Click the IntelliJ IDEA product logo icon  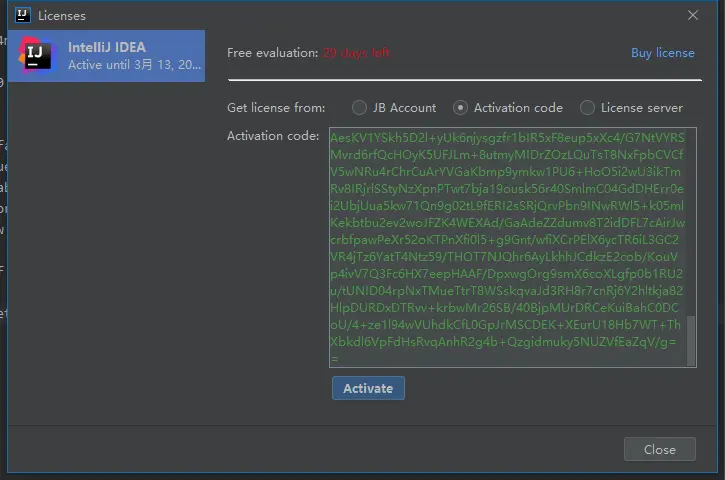[x=37, y=55]
